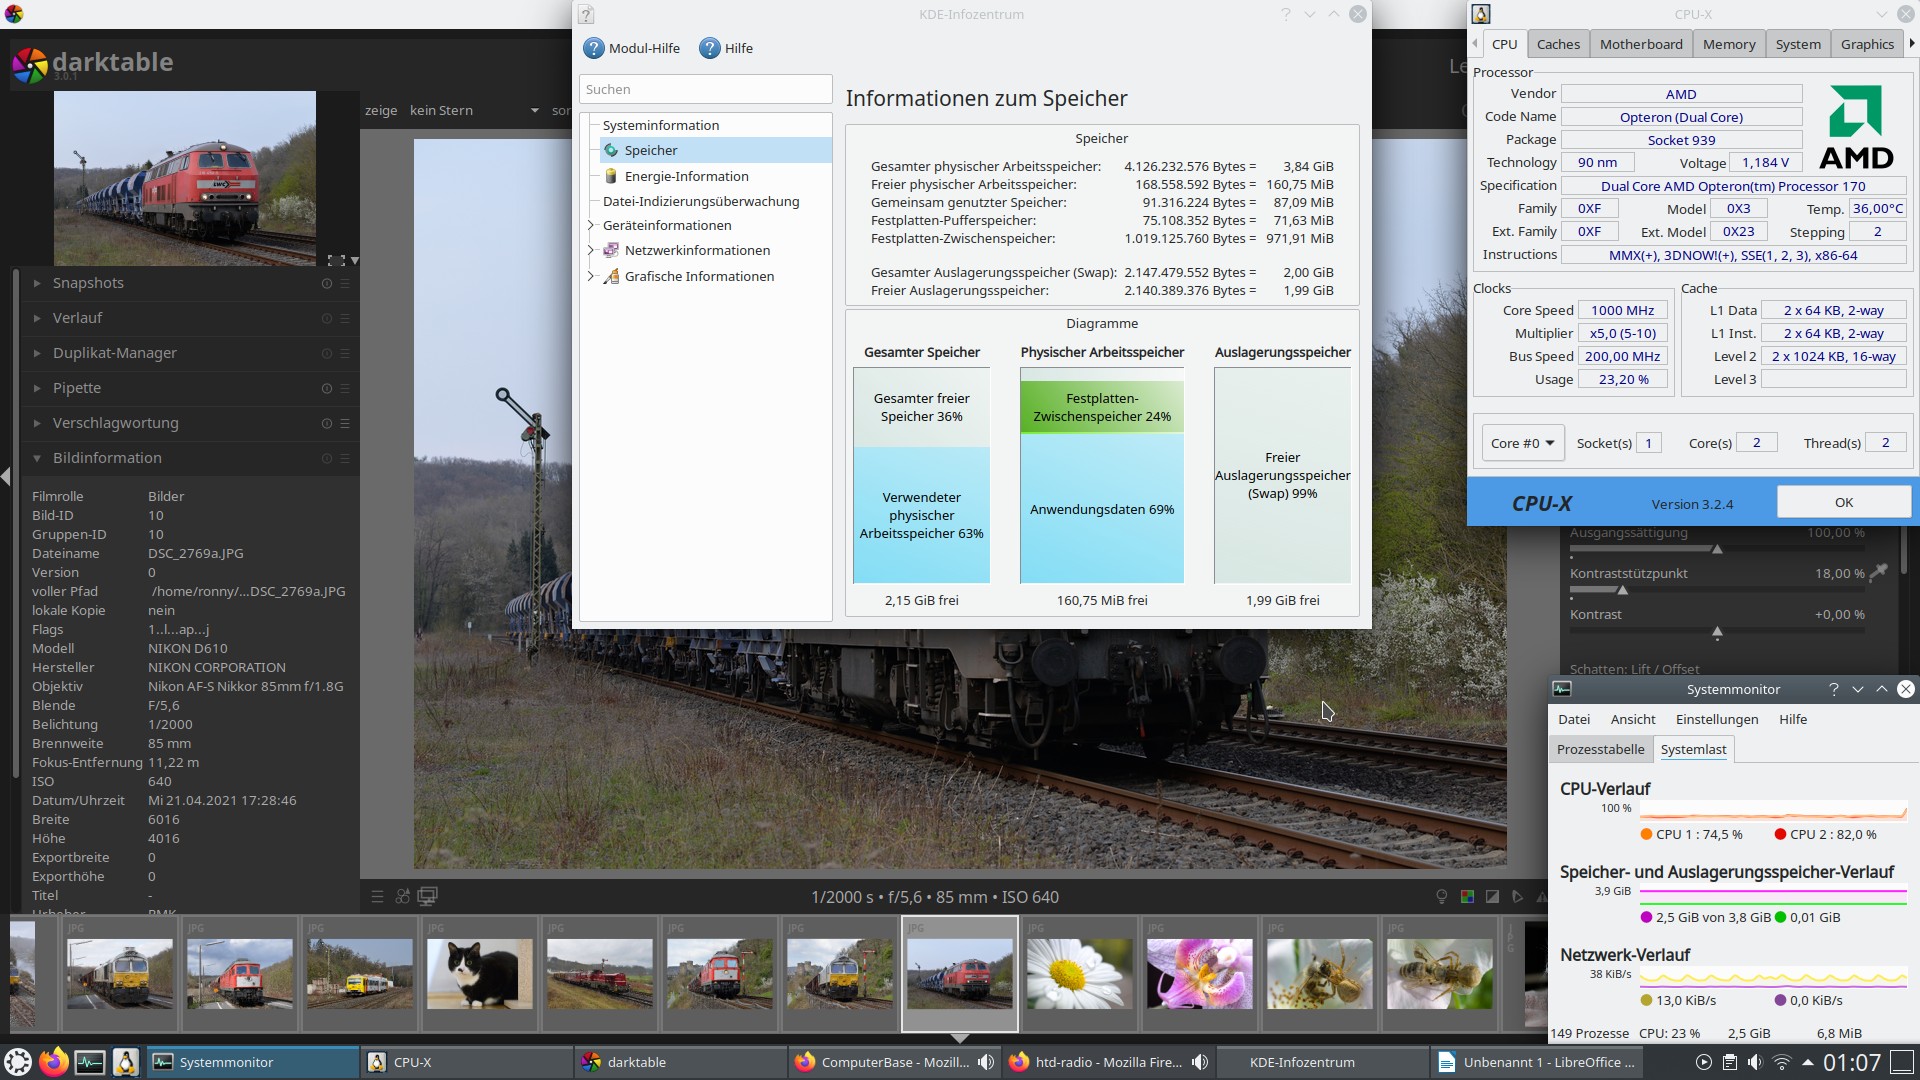Image resolution: width=1920 pixels, height=1080 pixels.
Task: Expand the Geräteinformationen tree node
Action: tap(591, 225)
